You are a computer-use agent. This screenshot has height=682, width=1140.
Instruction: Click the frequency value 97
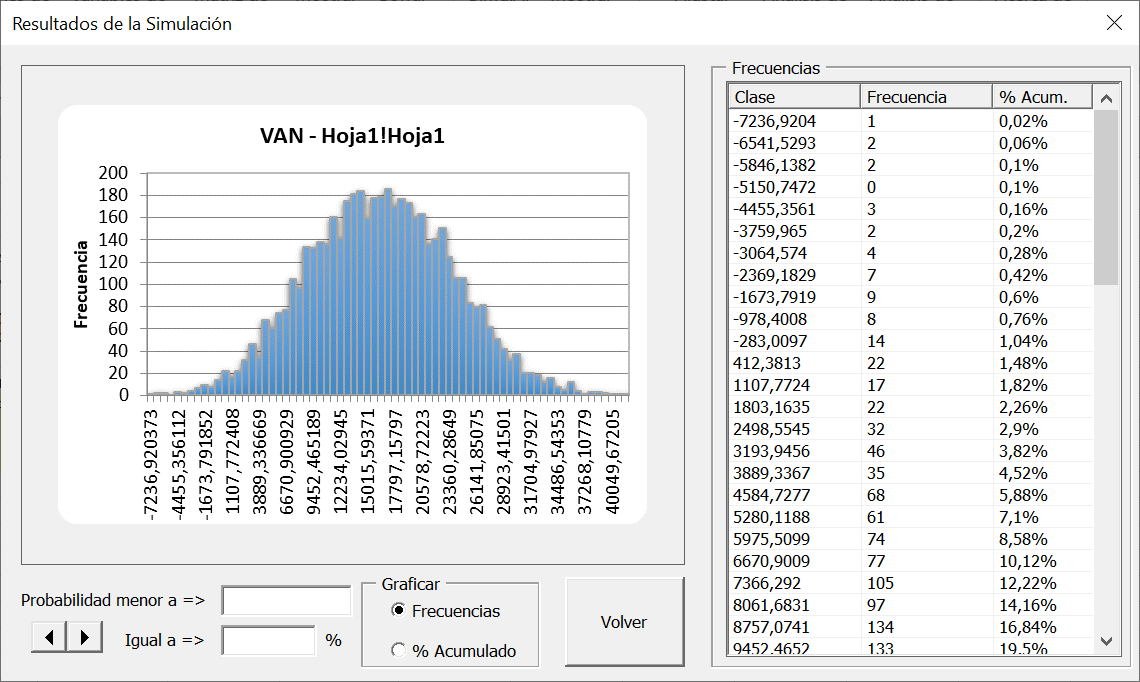point(876,605)
